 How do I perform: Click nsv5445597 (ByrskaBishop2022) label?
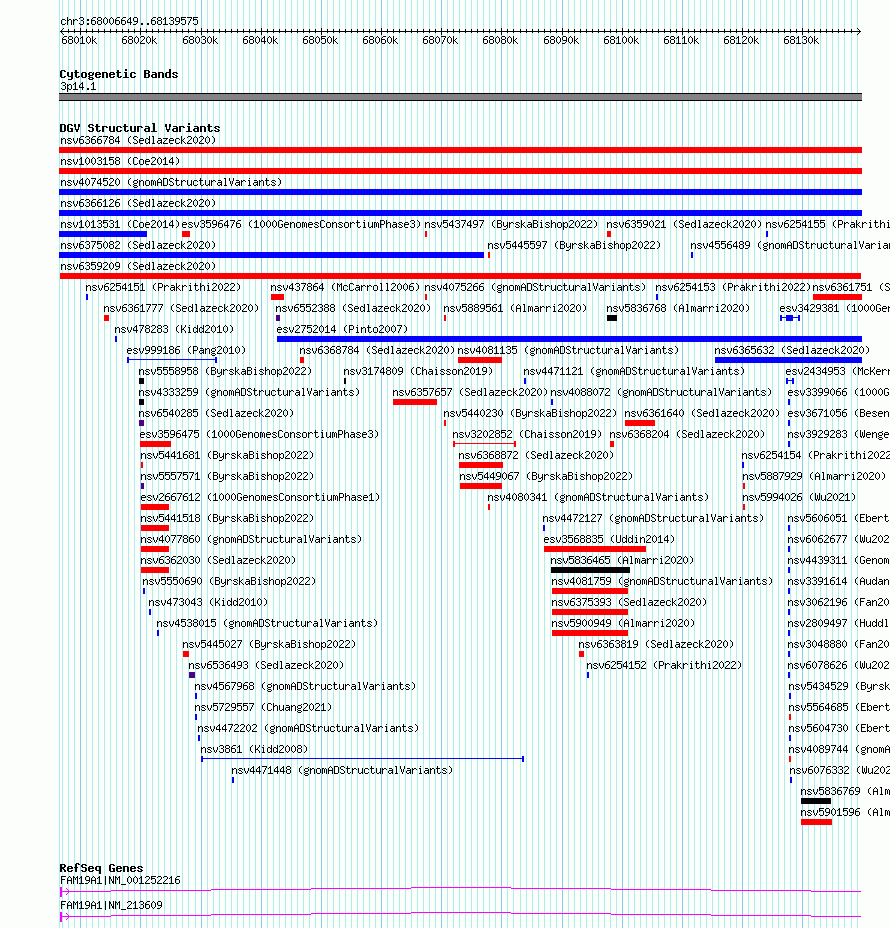574,245
